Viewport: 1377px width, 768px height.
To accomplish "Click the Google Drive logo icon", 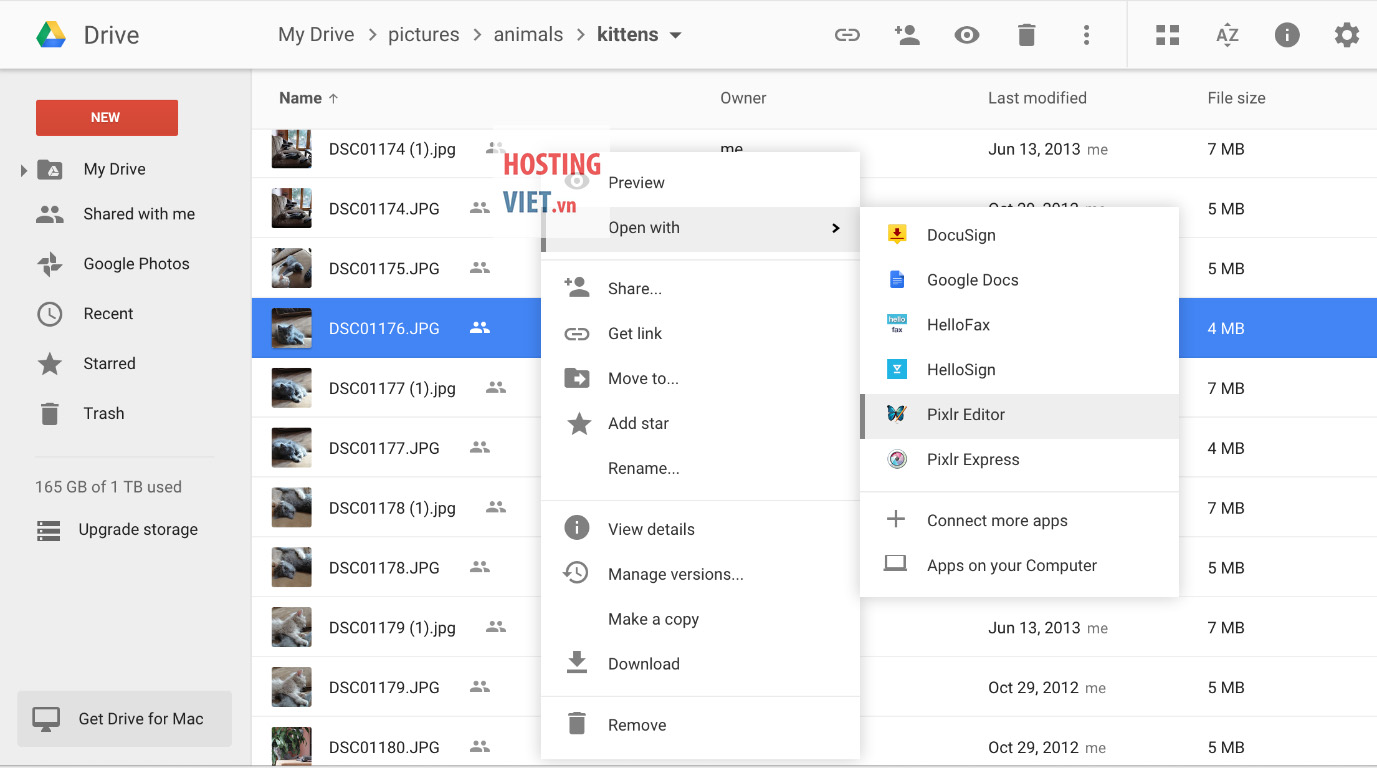I will 51,35.
